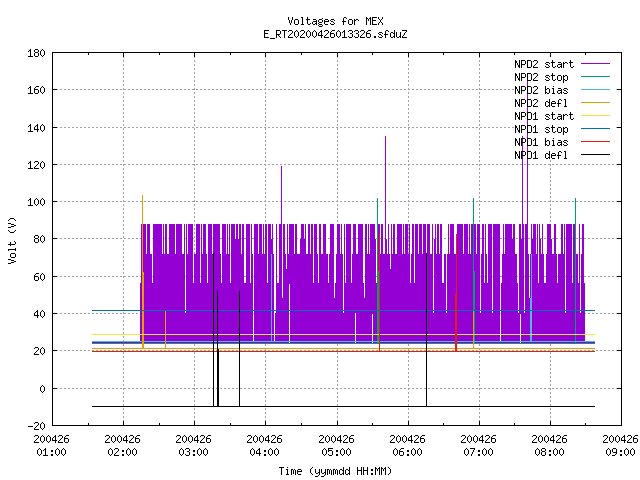Click the 200426 03:00 time tick label
The image size is (640, 480).
pos(193,446)
